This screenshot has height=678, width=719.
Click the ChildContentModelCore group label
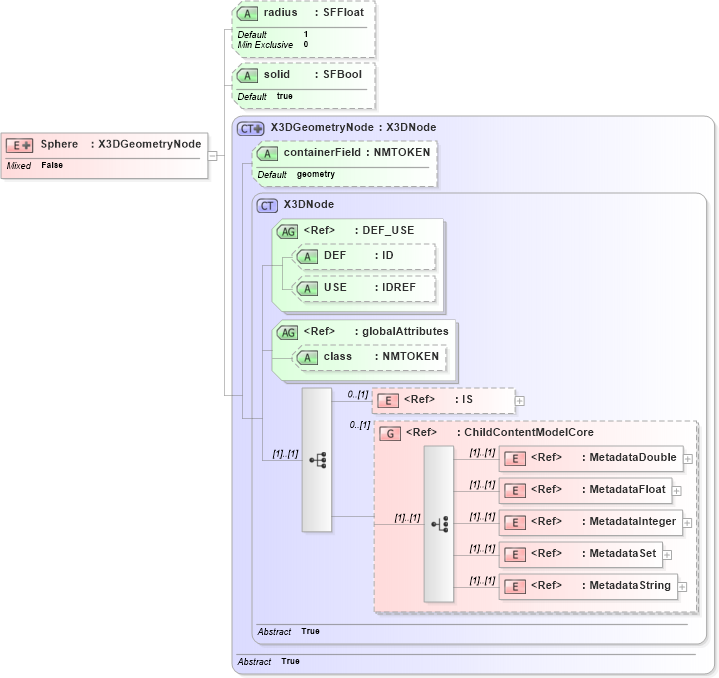[529, 432]
